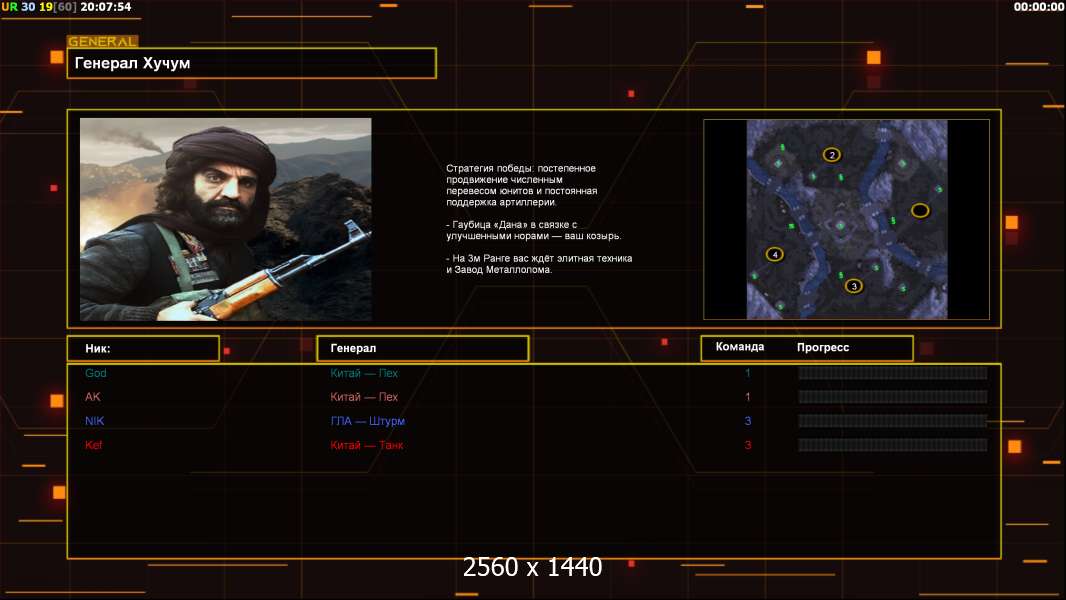Click "ГЛА — Штурм" general entry
The width and height of the screenshot is (1066, 600).
[x=368, y=421]
